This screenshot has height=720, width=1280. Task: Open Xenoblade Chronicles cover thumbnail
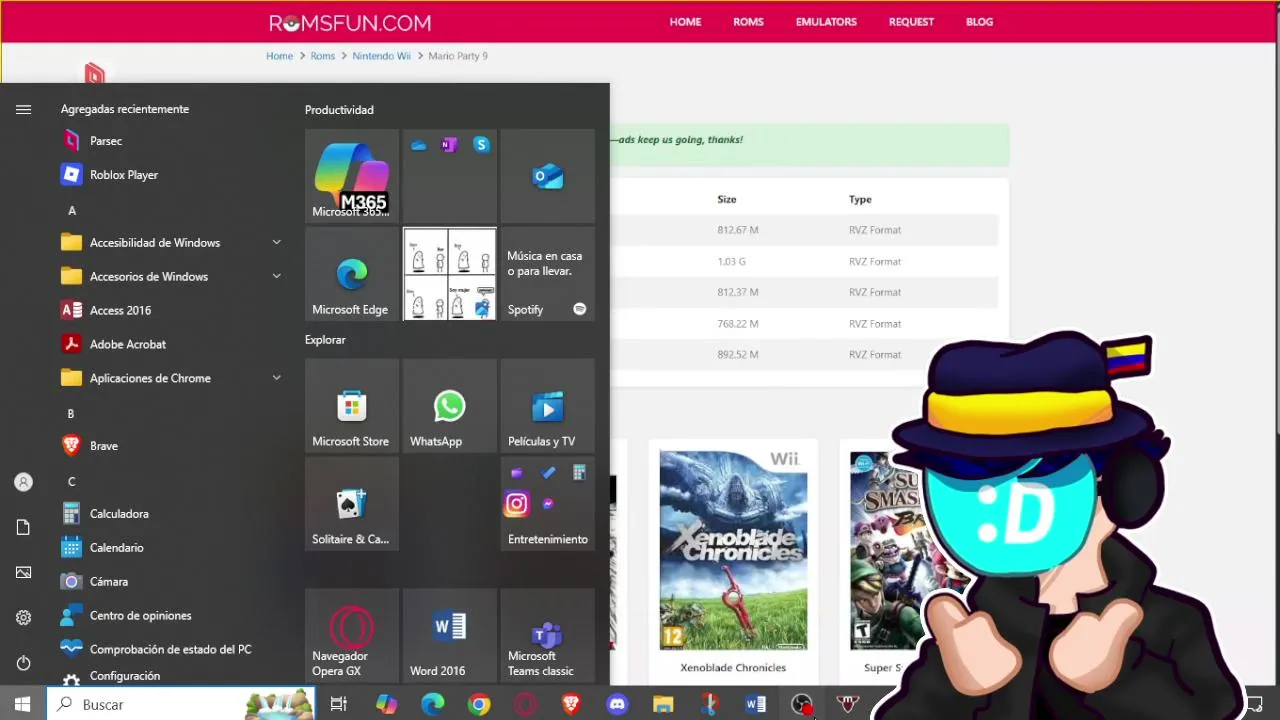coord(733,549)
